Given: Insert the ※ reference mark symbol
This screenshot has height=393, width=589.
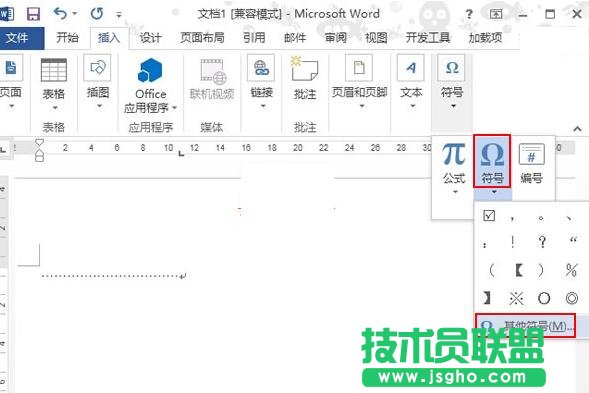Looking at the screenshot, I should 516,299.
